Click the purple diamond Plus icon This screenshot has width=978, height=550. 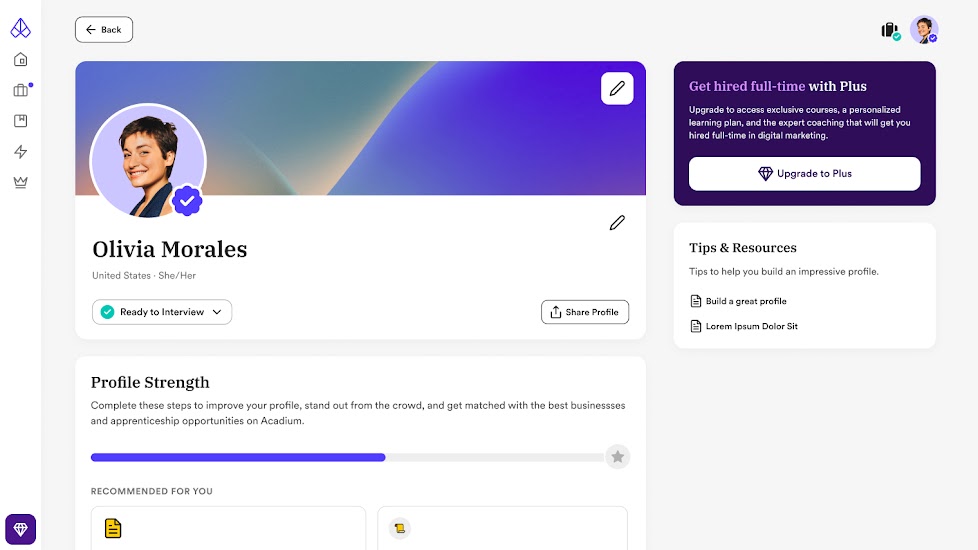pos(20,529)
